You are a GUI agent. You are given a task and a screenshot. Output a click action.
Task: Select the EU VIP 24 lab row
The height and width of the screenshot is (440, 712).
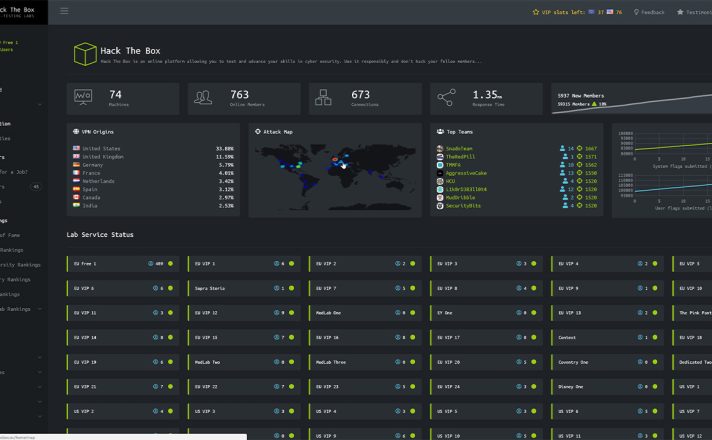click(486, 387)
